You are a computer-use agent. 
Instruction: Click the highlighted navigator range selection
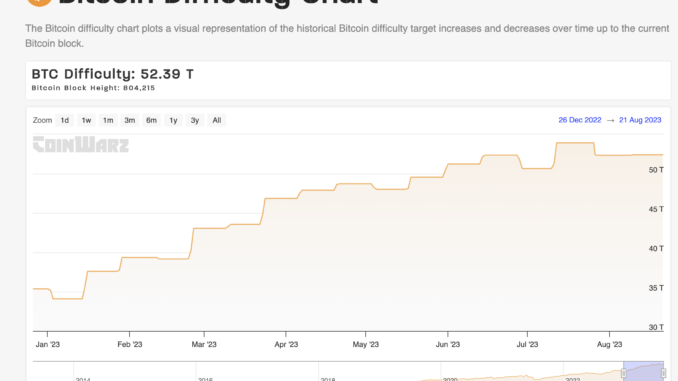coord(643,371)
